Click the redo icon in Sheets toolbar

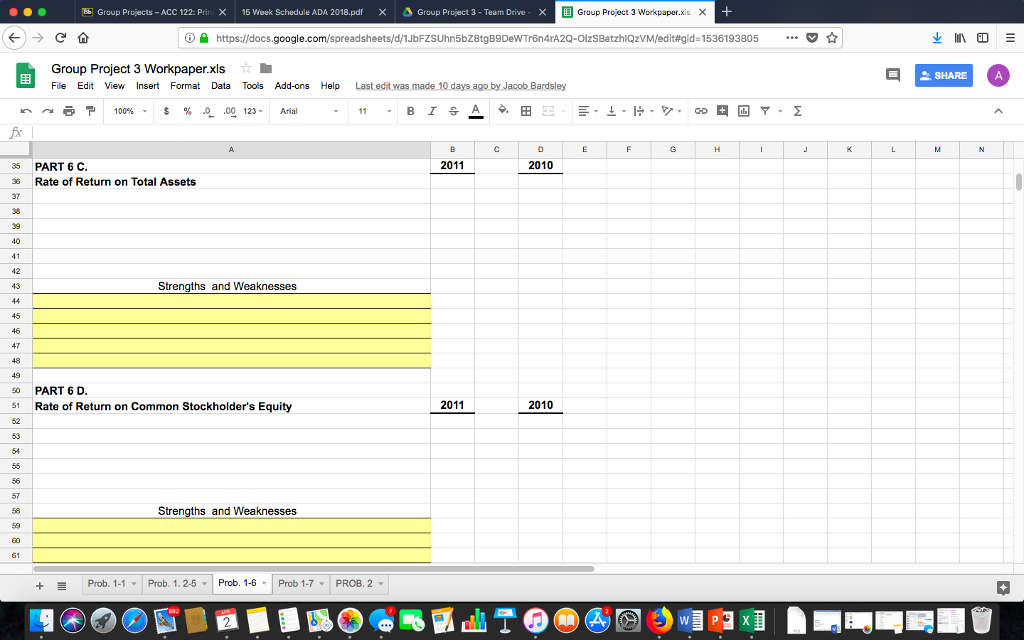[47, 111]
